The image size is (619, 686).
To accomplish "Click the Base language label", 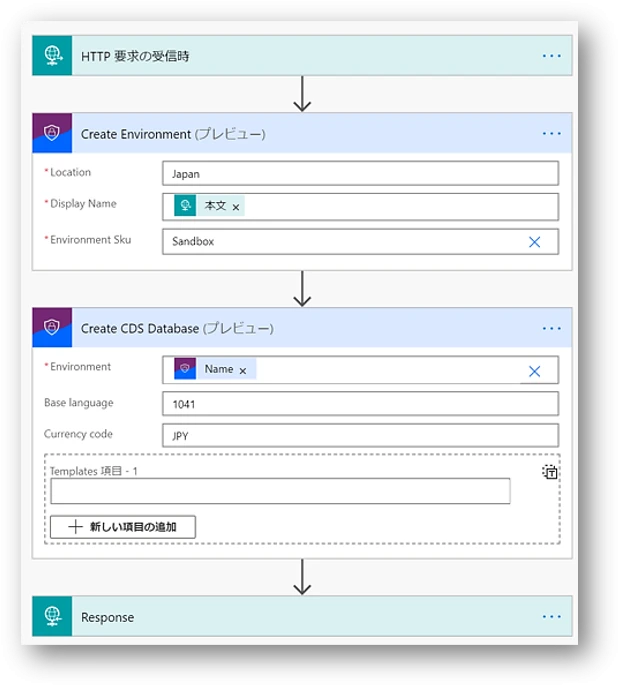I will (79, 403).
